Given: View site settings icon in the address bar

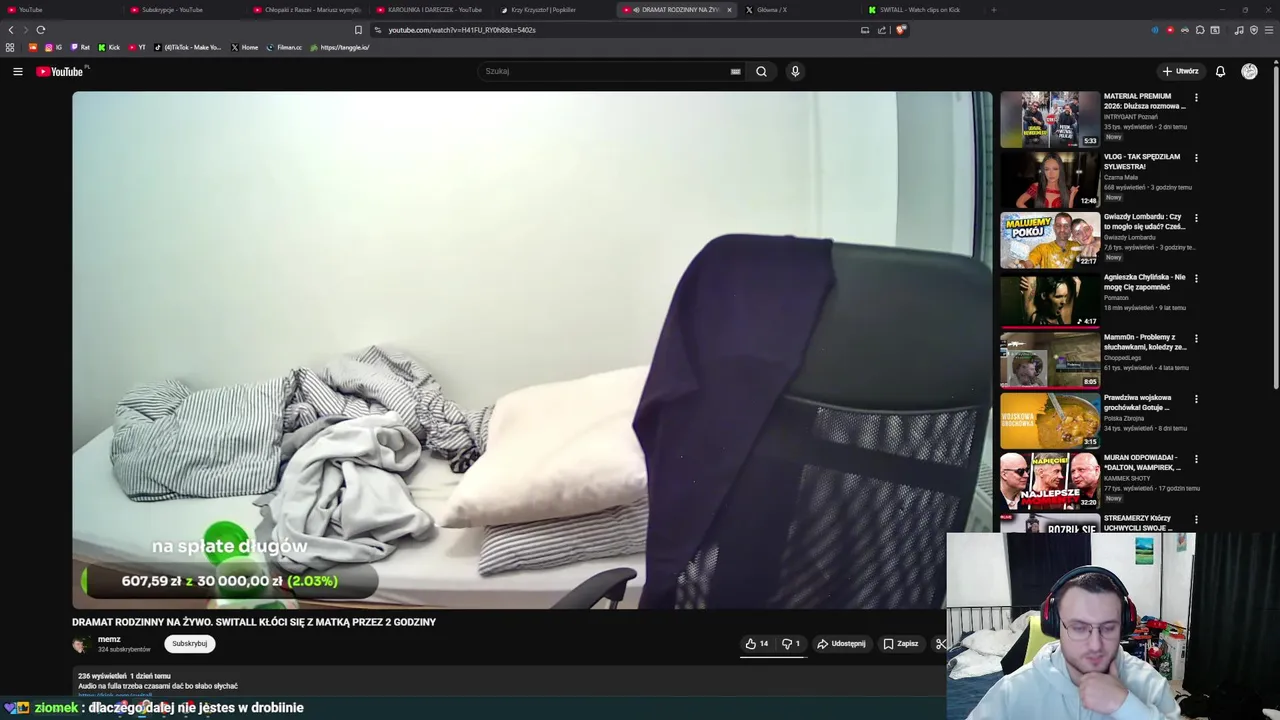Looking at the screenshot, I should point(377,30).
